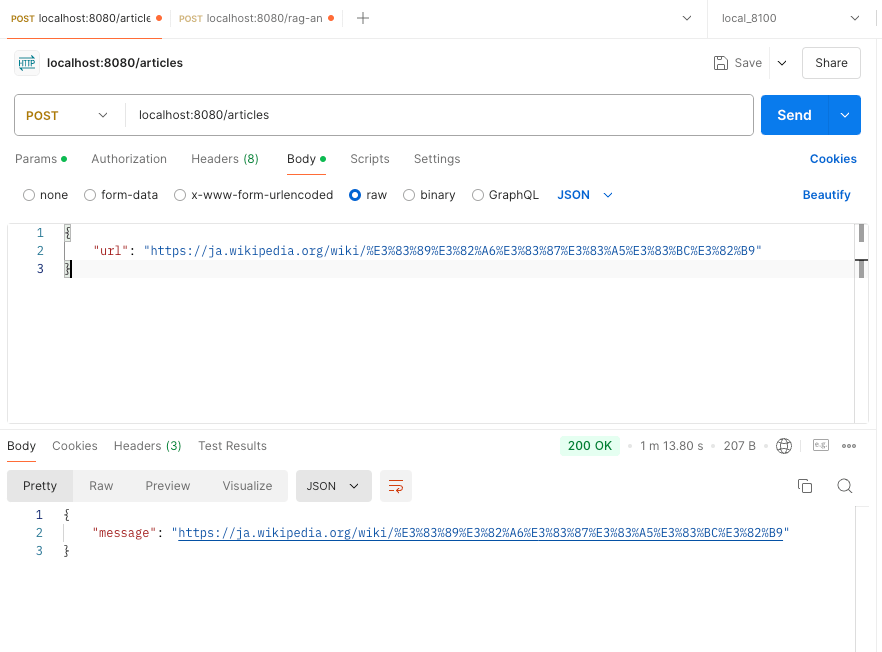Screen dimensions: 882x652
Task: Click the Save disk icon
Action: (721, 63)
